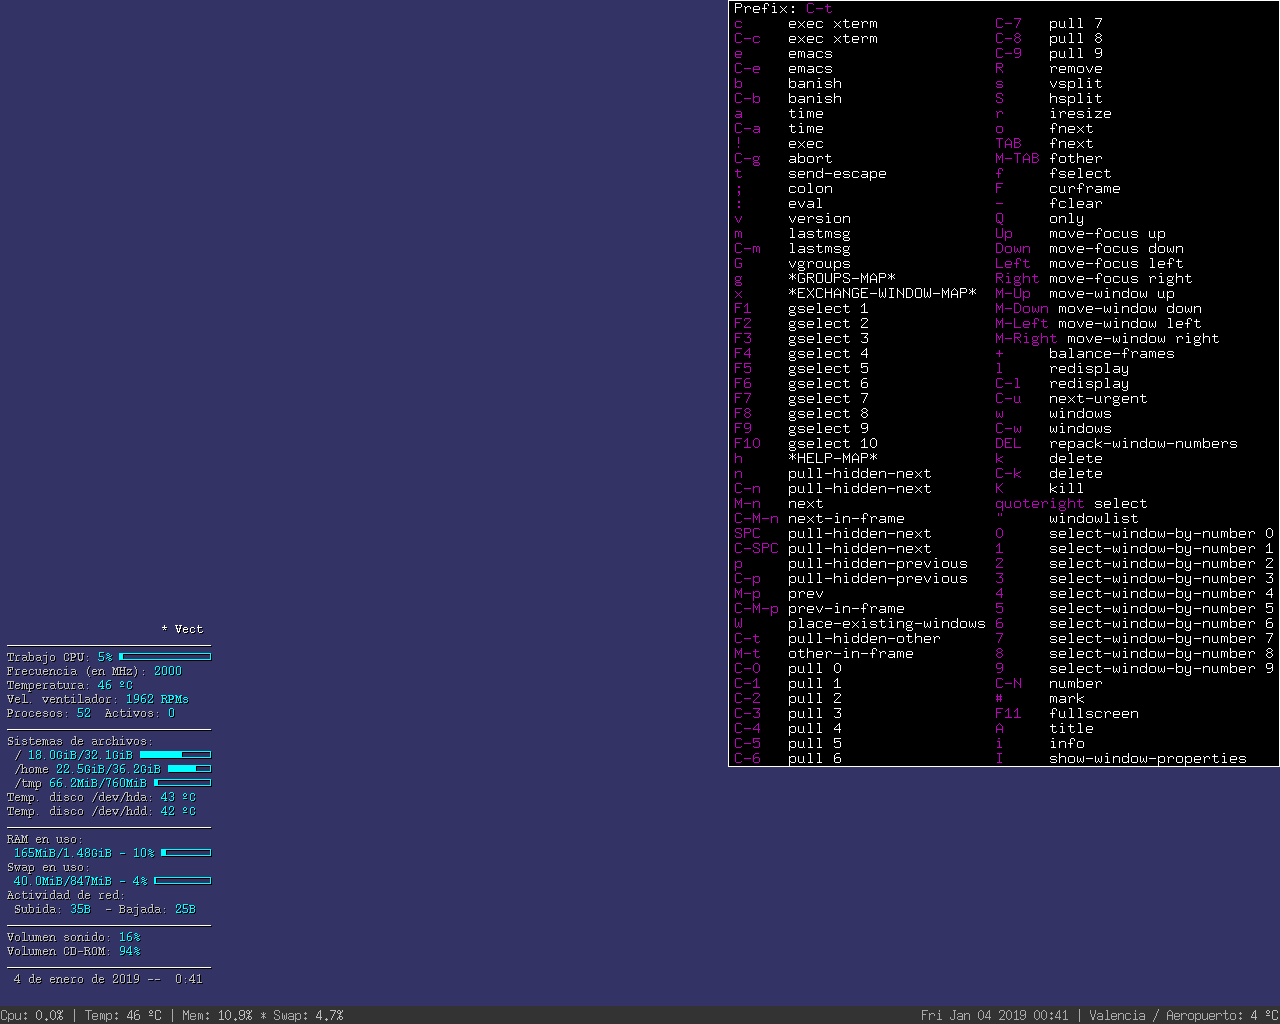Screen dimensions: 1280x1024
Task: Select the 'move-focus up' command
Action: [1107, 233]
